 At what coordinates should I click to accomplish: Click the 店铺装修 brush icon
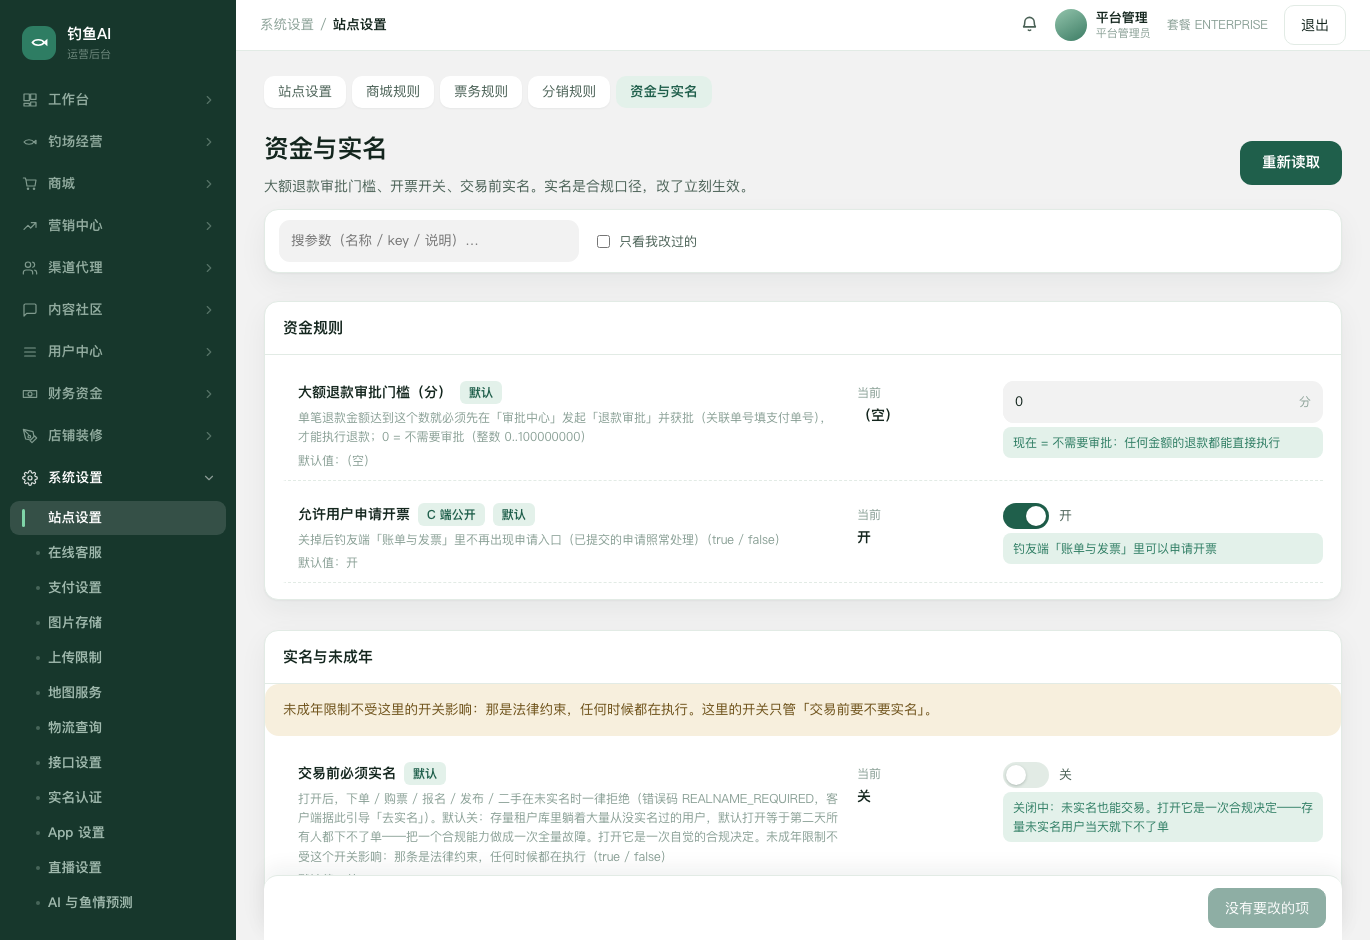coord(30,436)
